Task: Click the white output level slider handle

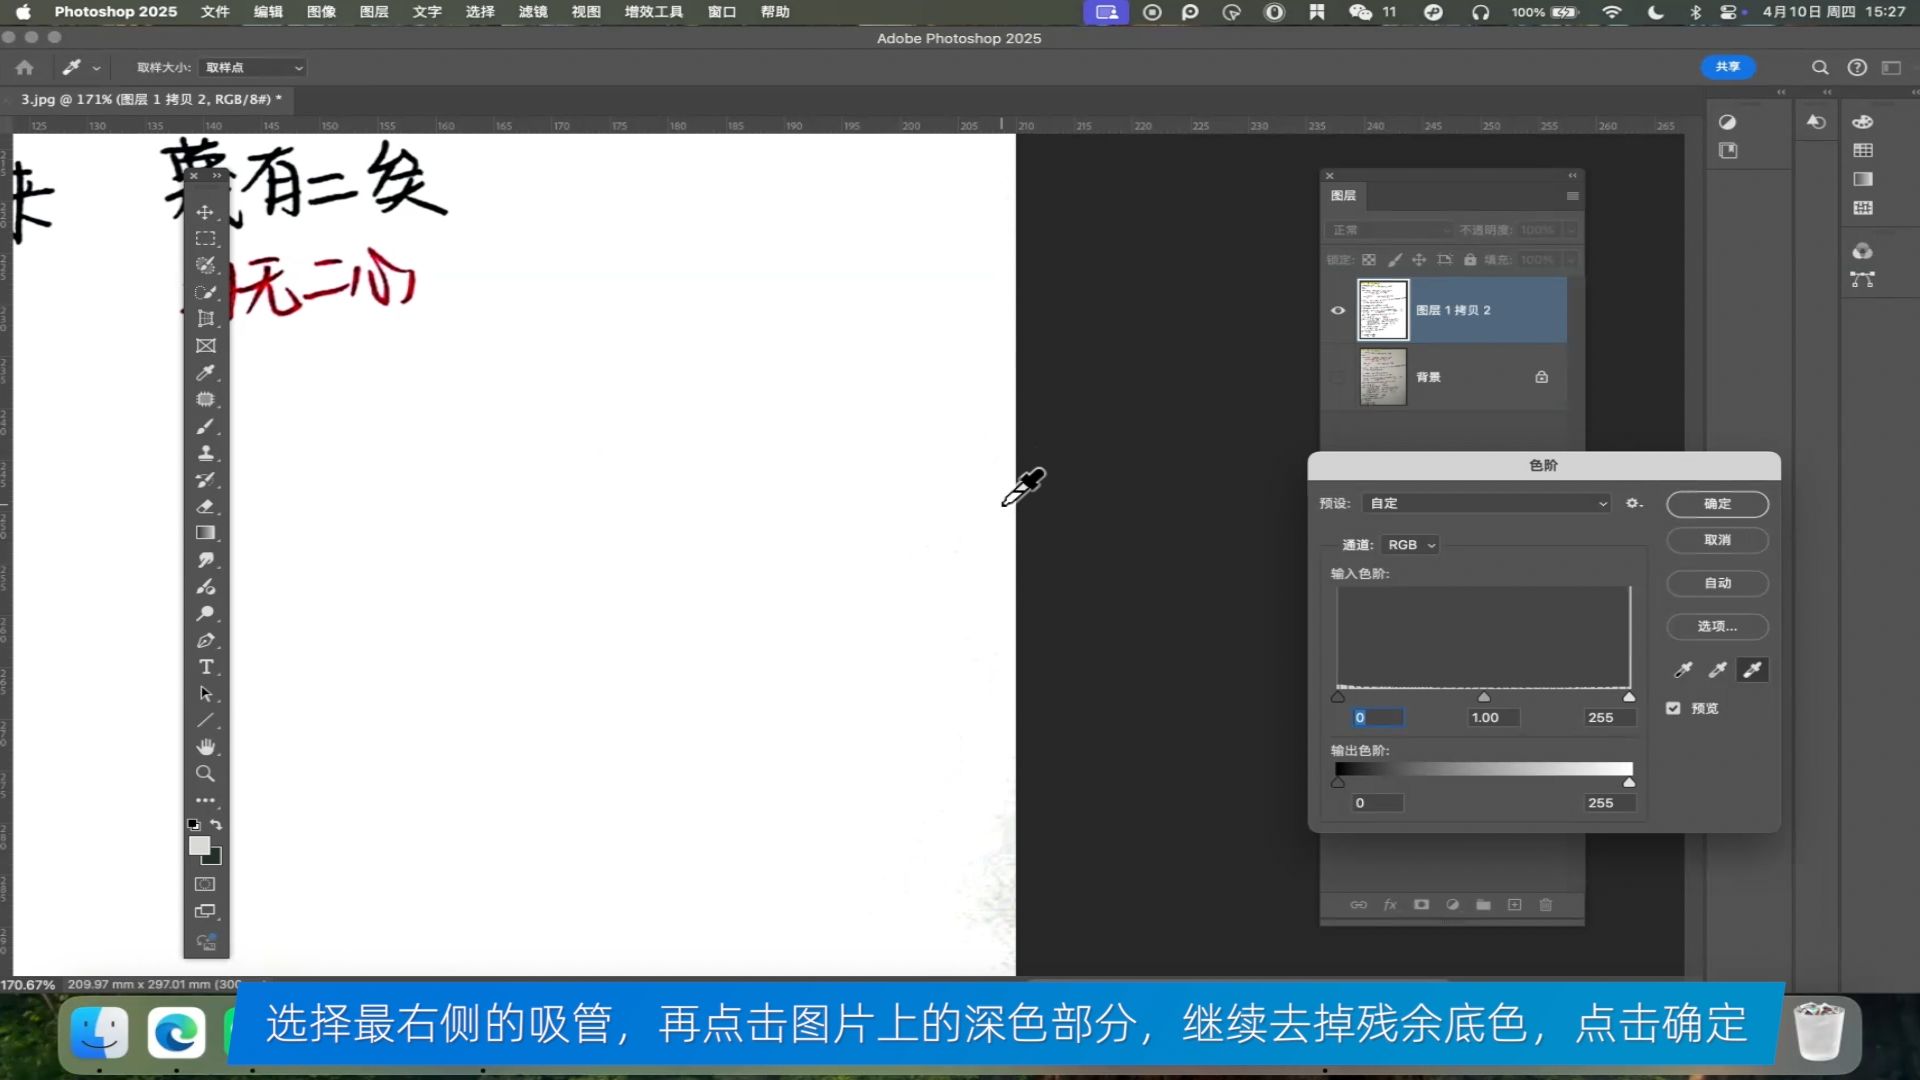Action: (x=1629, y=783)
